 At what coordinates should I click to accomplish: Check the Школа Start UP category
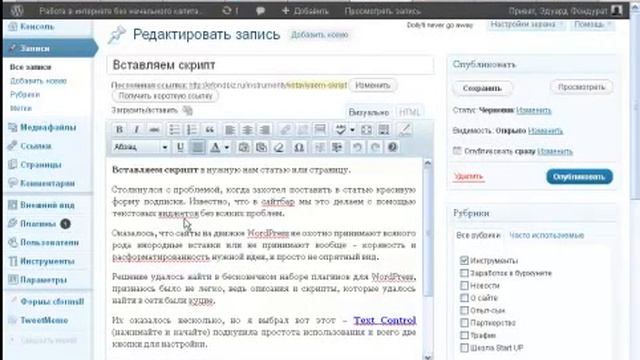pos(464,348)
